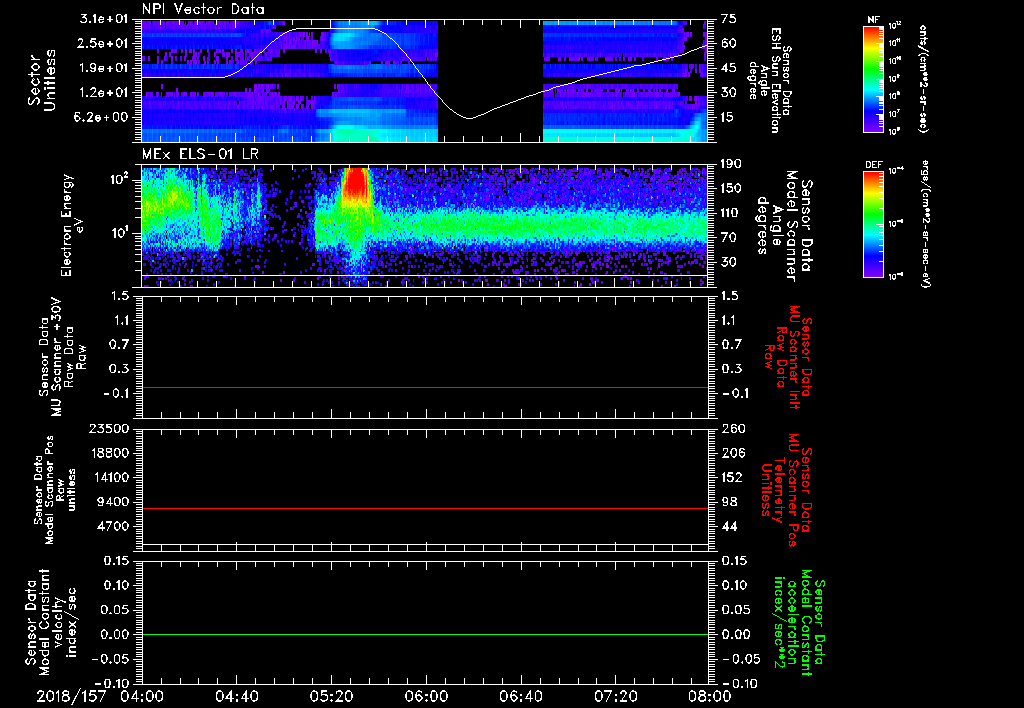Click the 04:40 time axis label
The height and width of the screenshot is (708, 1024).
236,697
